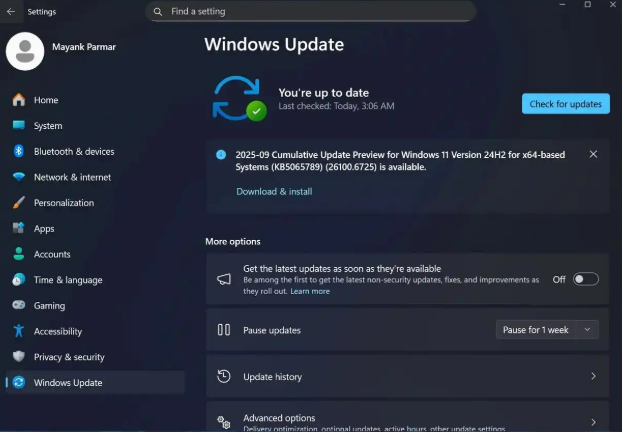Click the Accounts person icon
This screenshot has width=622, height=432.
tap(19, 254)
